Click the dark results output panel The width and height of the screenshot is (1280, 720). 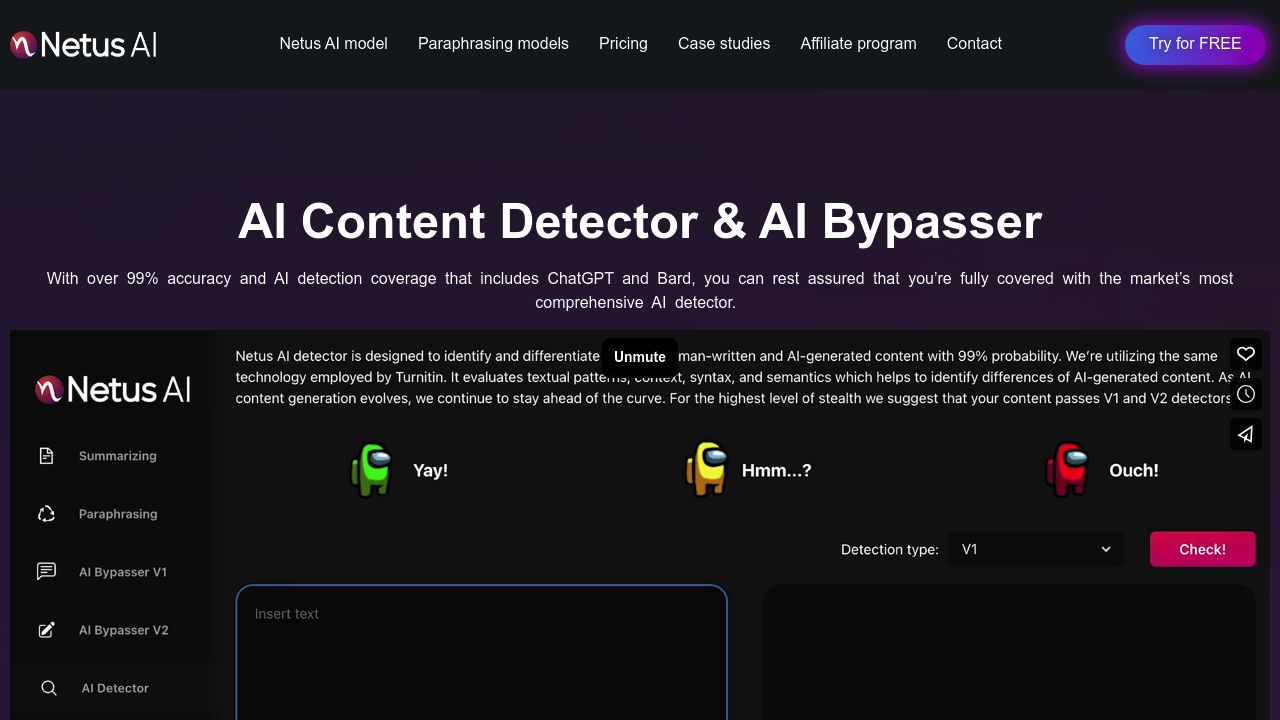[1009, 652]
